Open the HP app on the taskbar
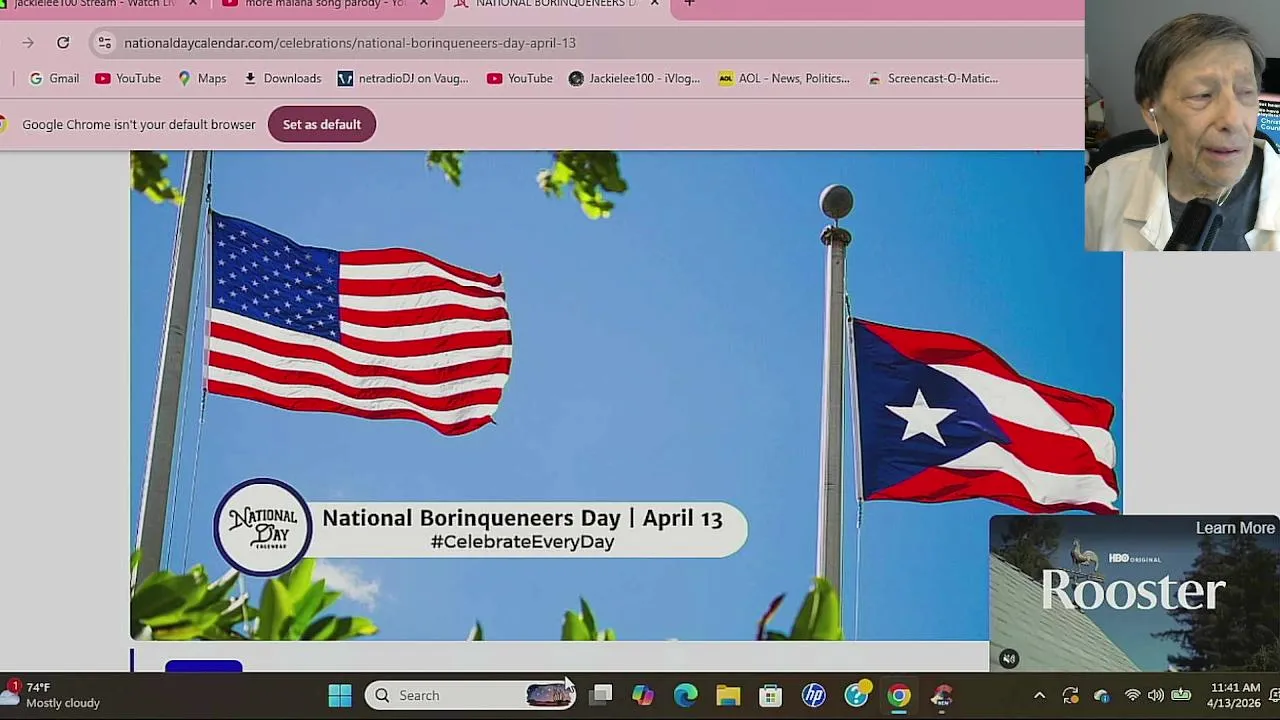1280x720 pixels. coord(814,695)
